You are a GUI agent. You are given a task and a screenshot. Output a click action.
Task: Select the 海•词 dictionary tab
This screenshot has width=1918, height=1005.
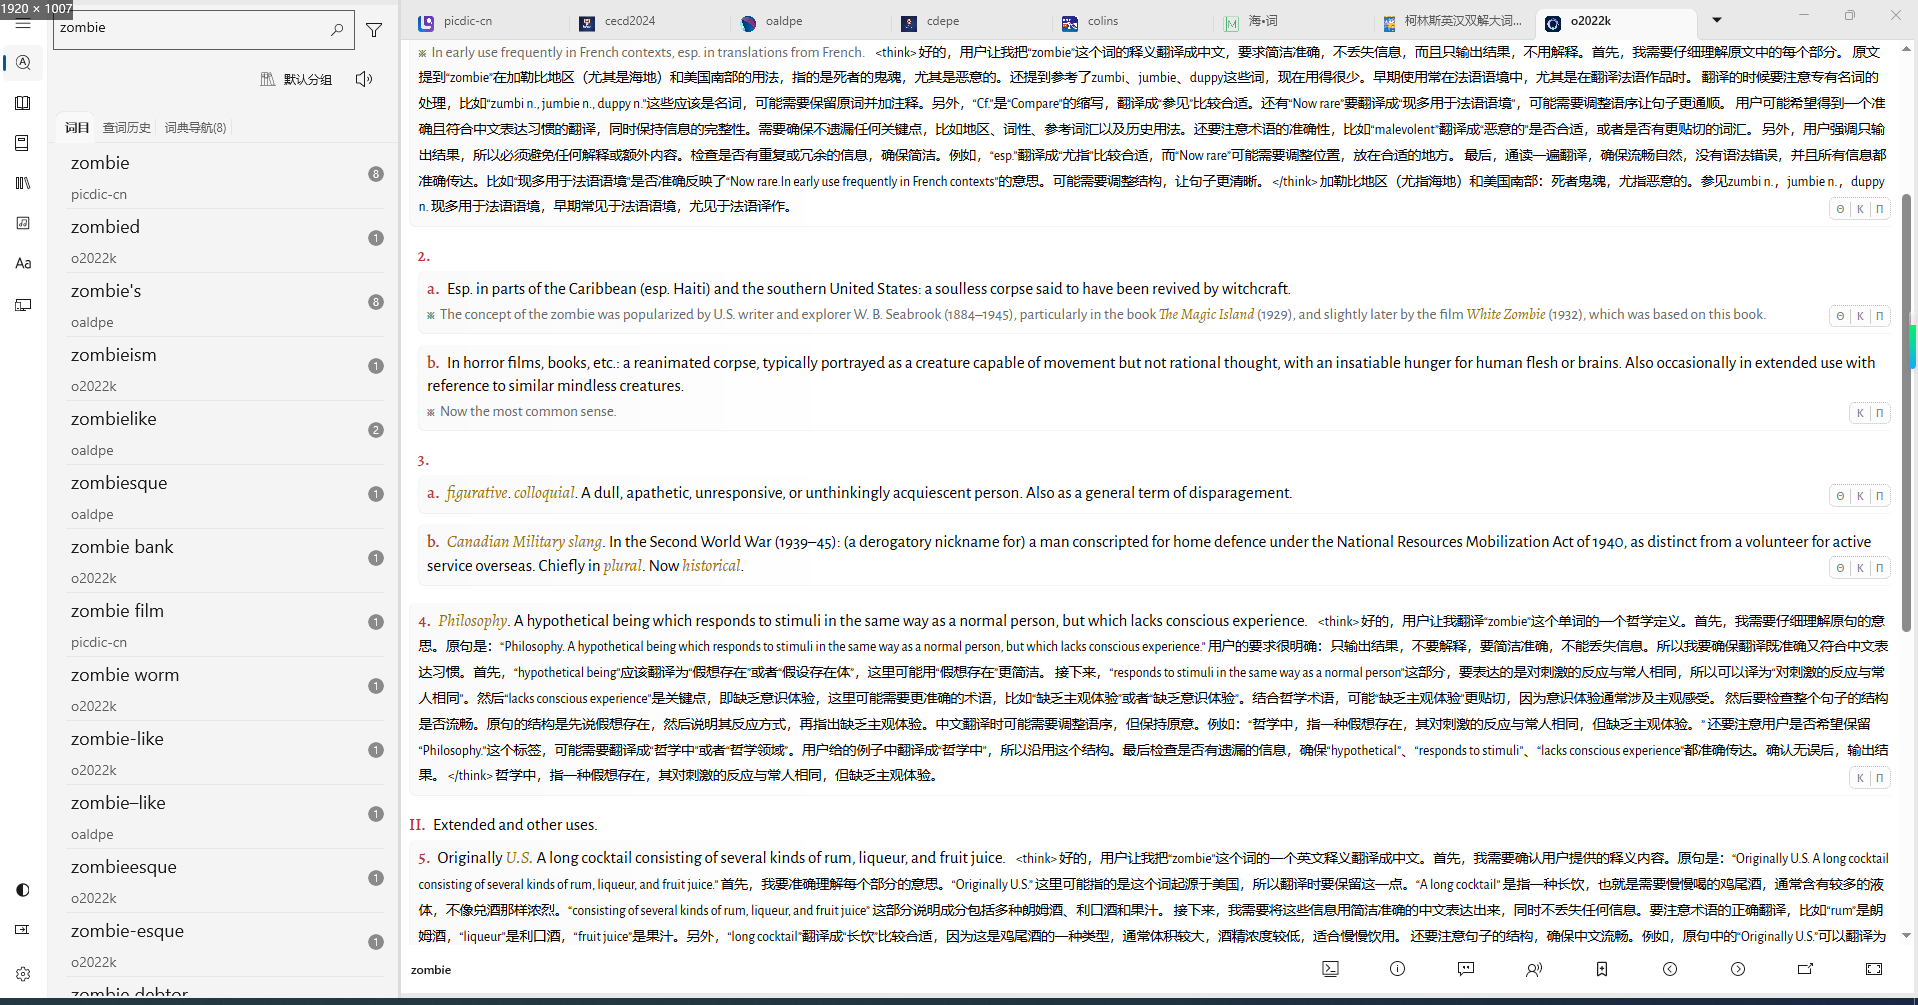pos(1263,21)
